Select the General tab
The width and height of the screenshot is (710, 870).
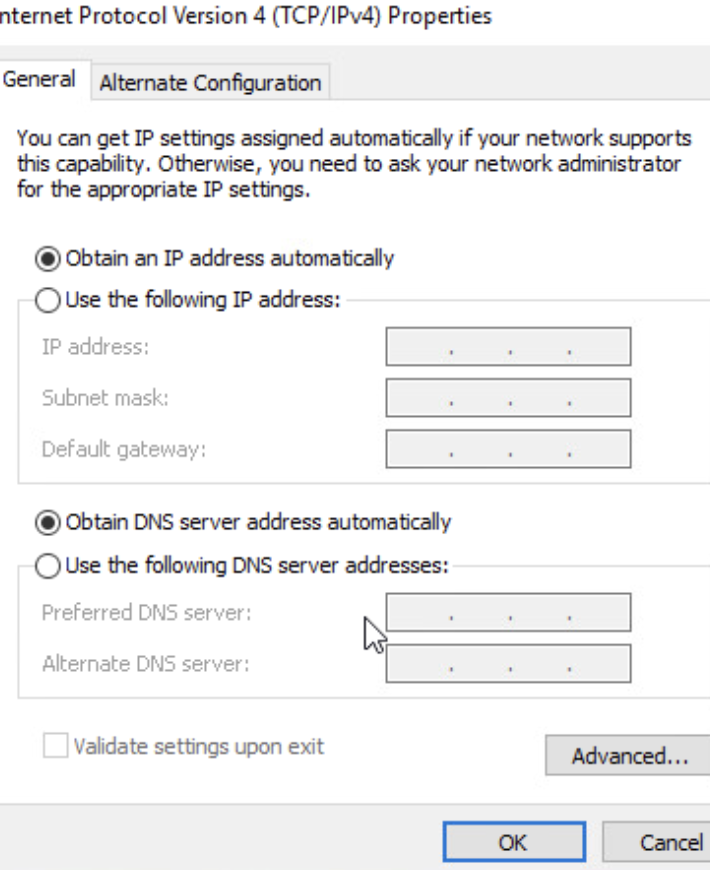40,80
